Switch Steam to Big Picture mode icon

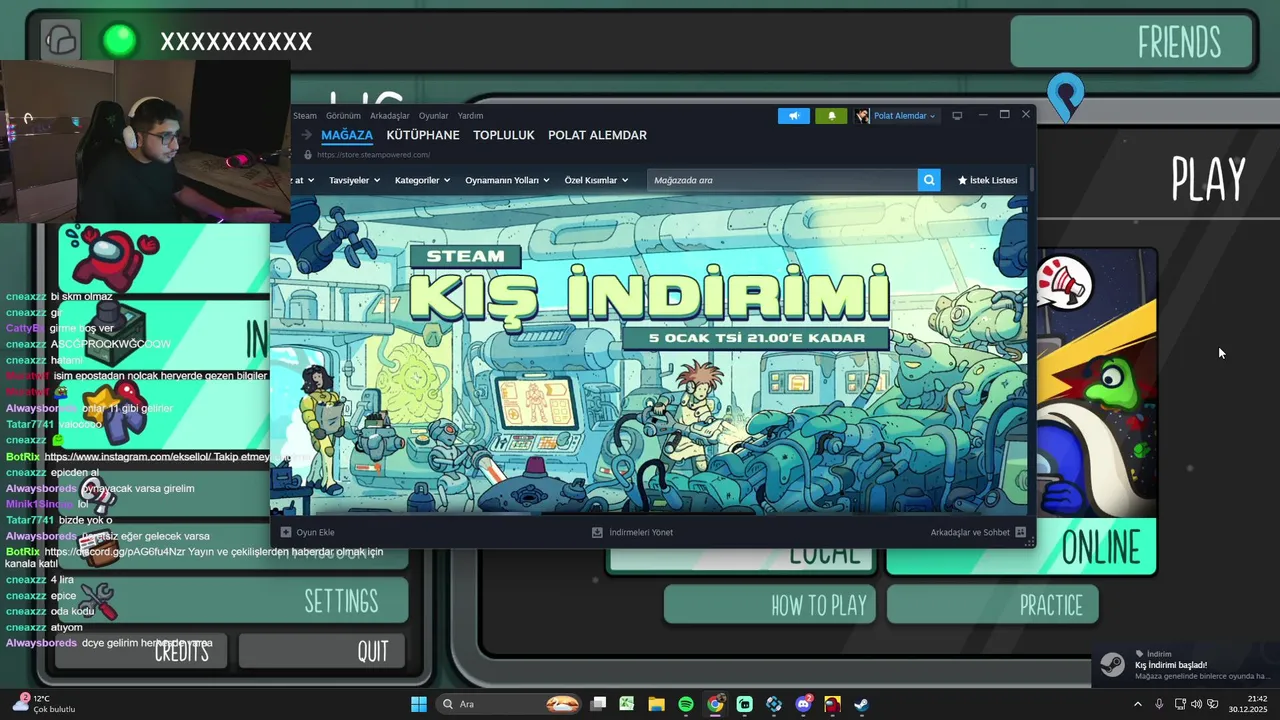pos(957,116)
